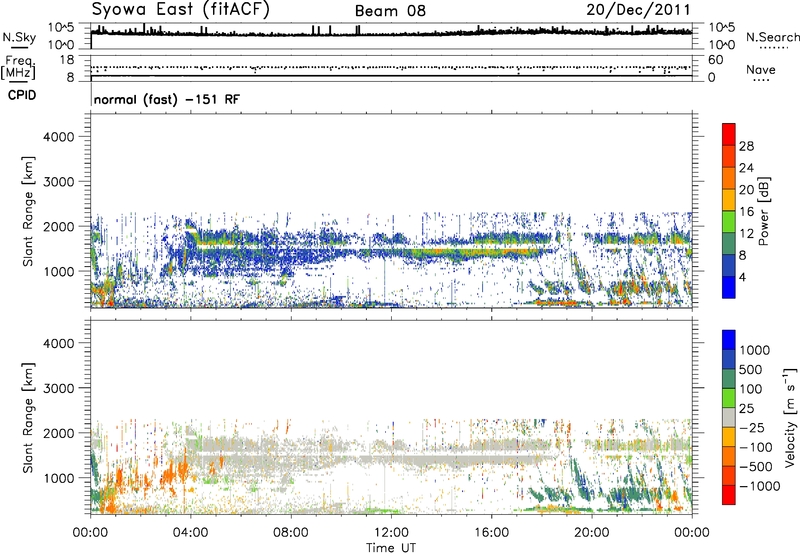Click the left '10^5' N.Sky axis tick
This screenshot has width=800, height=554.
click(x=61, y=28)
